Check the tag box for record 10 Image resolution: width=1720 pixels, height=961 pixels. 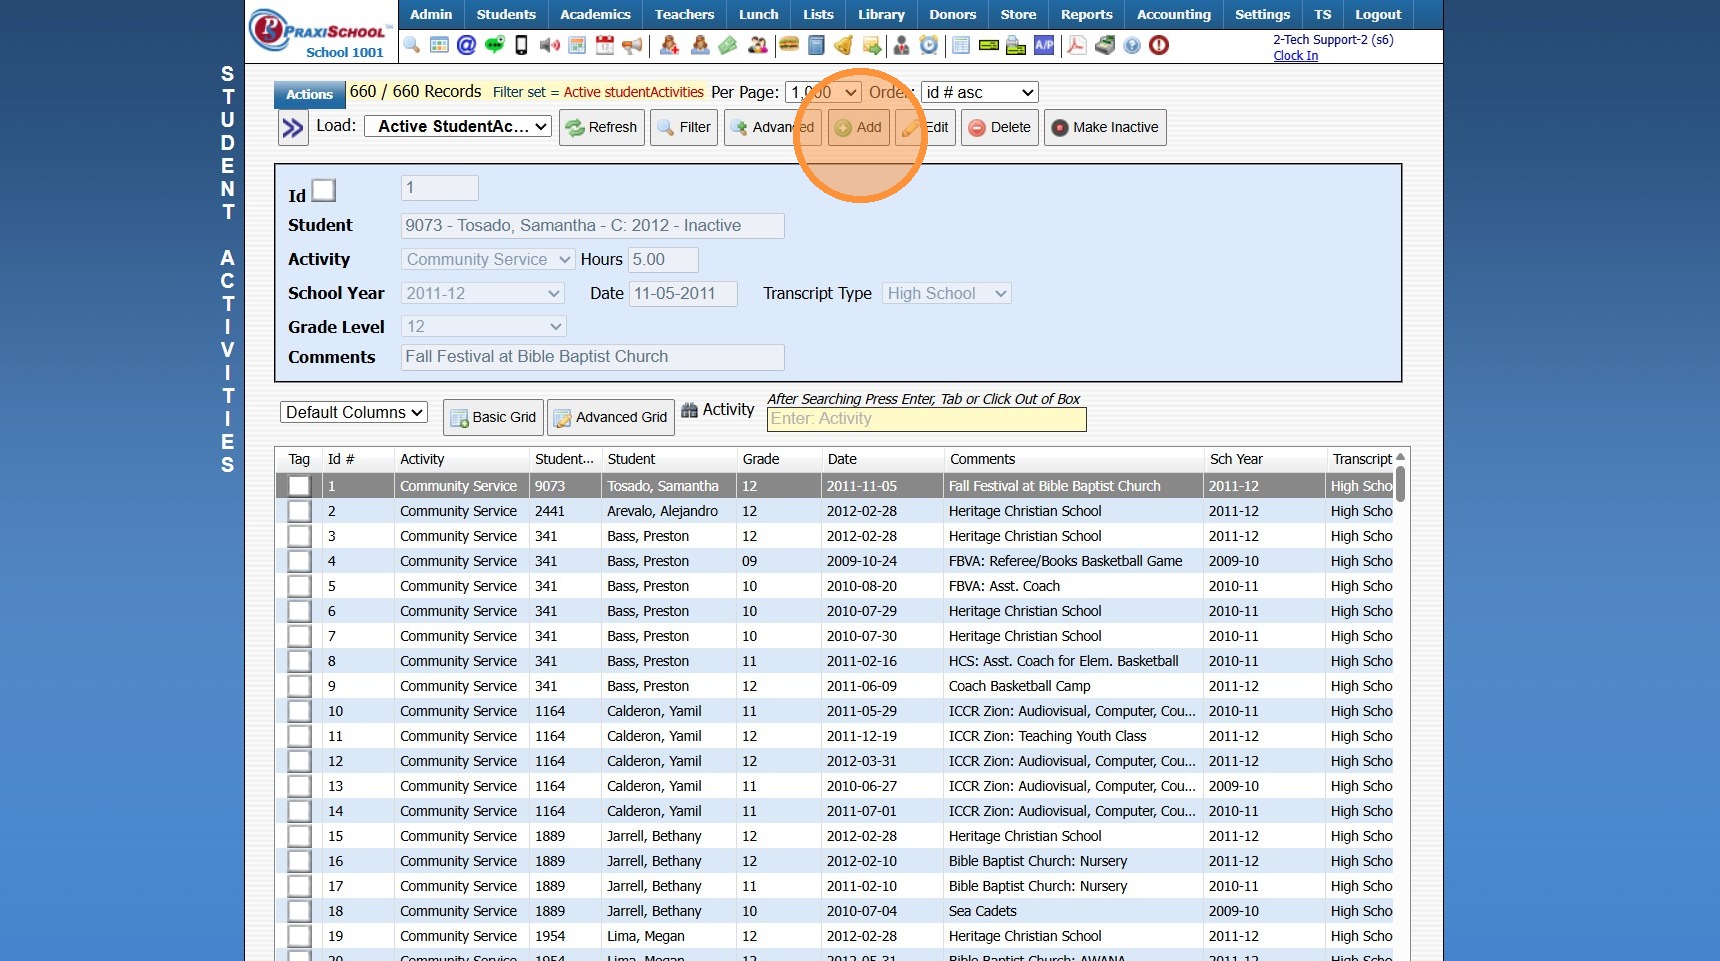(x=299, y=711)
